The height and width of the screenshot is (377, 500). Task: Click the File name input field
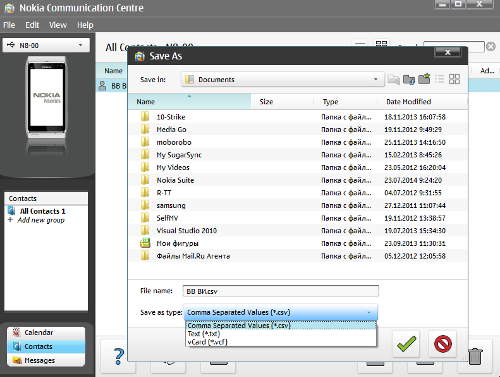[x=281, y=291]
